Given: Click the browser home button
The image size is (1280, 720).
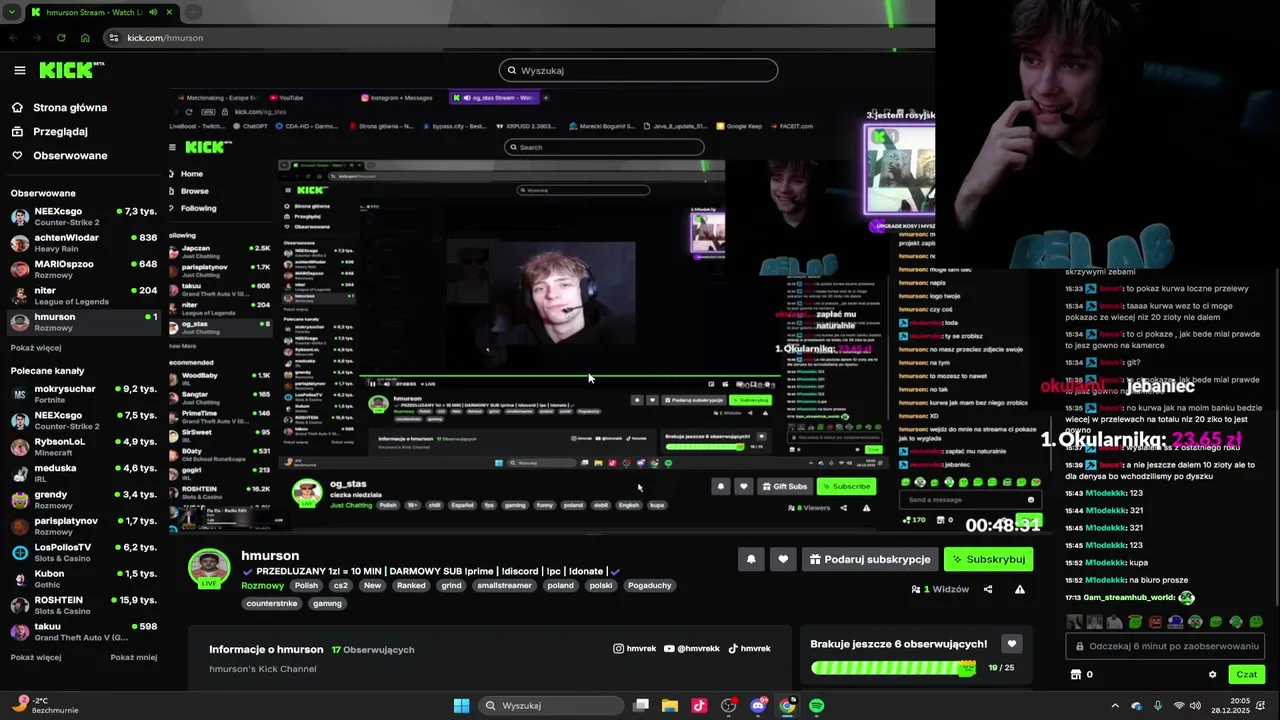Looking at the screenshot, I should [85, 37].
